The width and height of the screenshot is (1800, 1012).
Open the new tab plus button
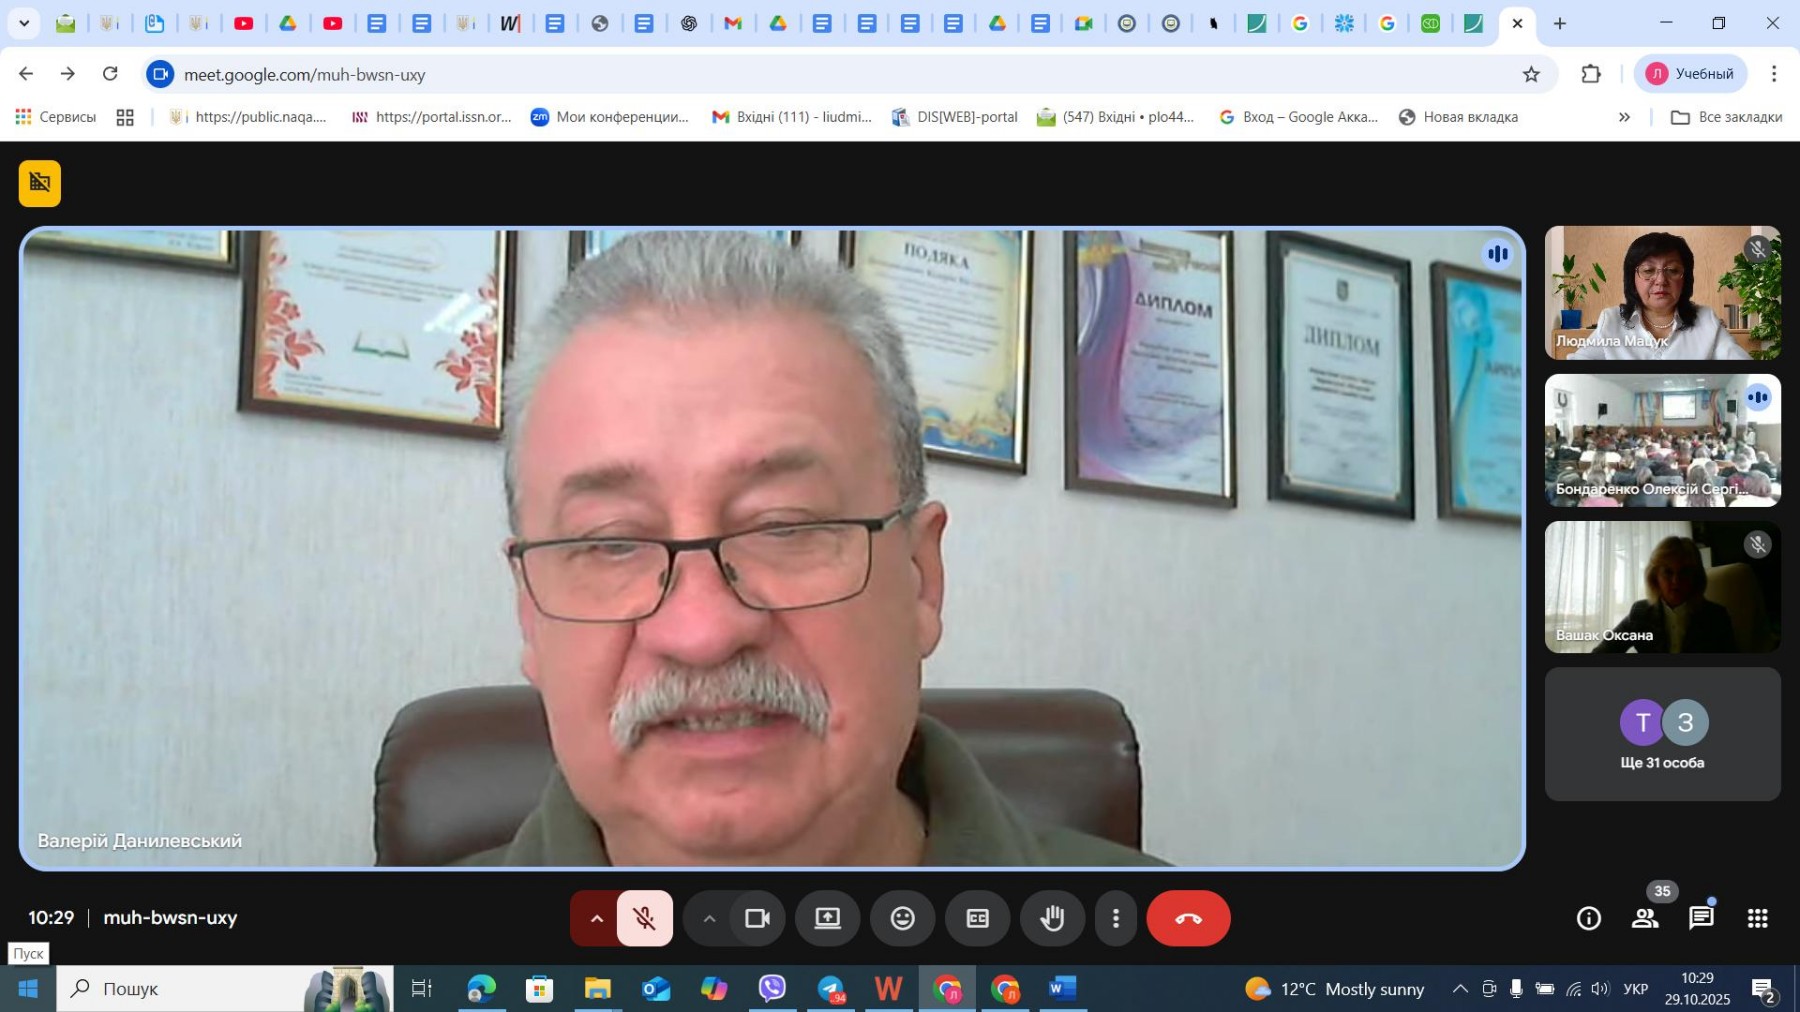[1560, 23]
